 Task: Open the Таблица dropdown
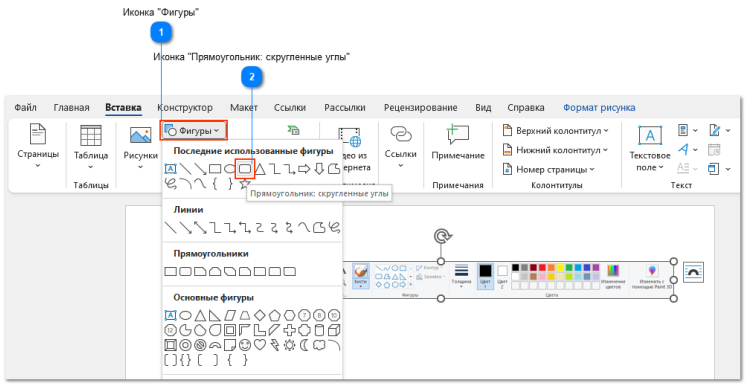pos(91,147)
